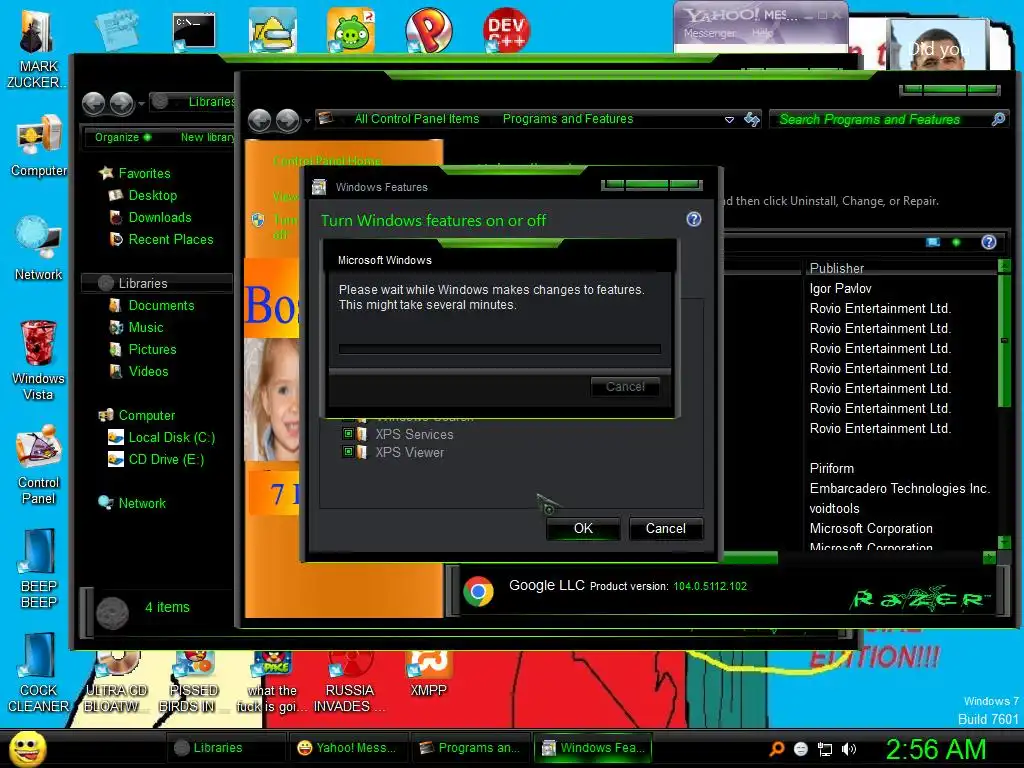The height and width of the screenshot is (768, 1024).
Task: Click the network connection tray icon
Action: tap(825, 749)
